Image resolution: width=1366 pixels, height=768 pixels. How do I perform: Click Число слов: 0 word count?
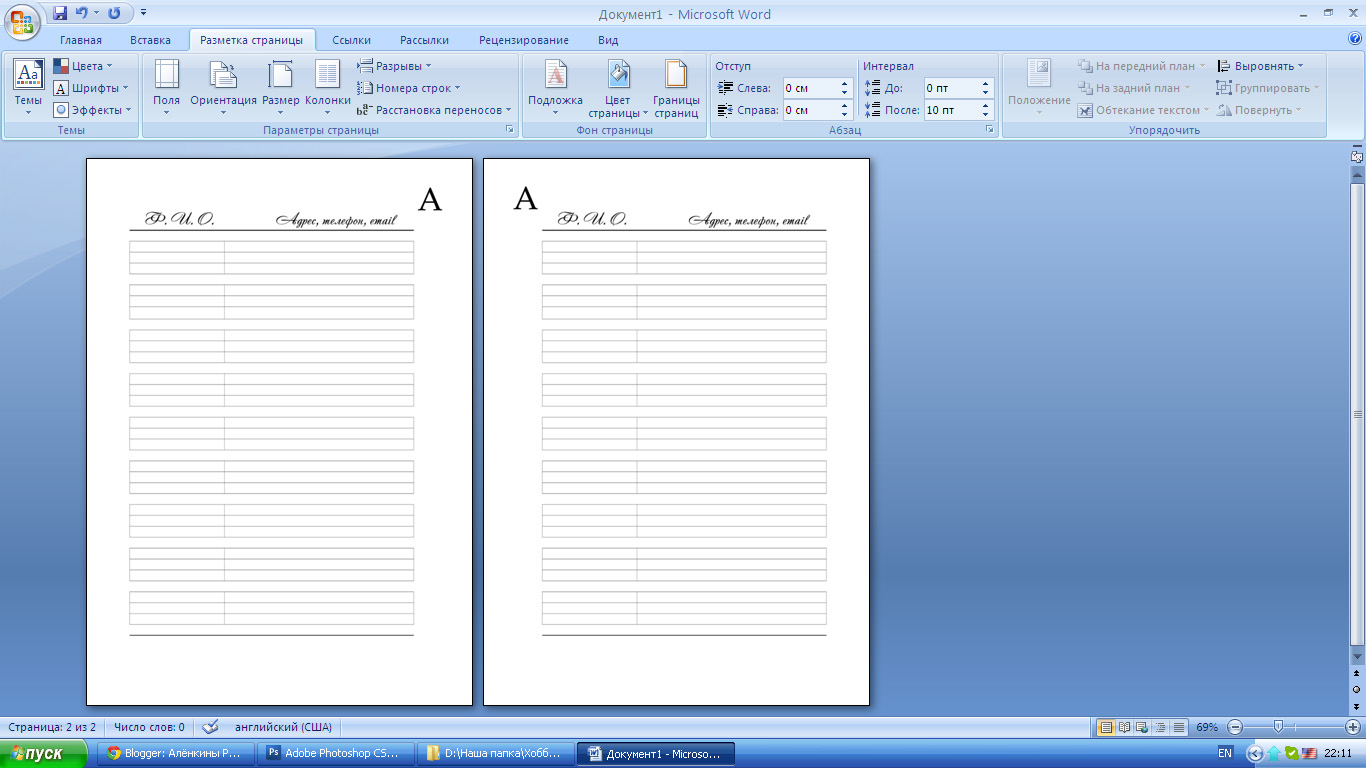[149, 727]
